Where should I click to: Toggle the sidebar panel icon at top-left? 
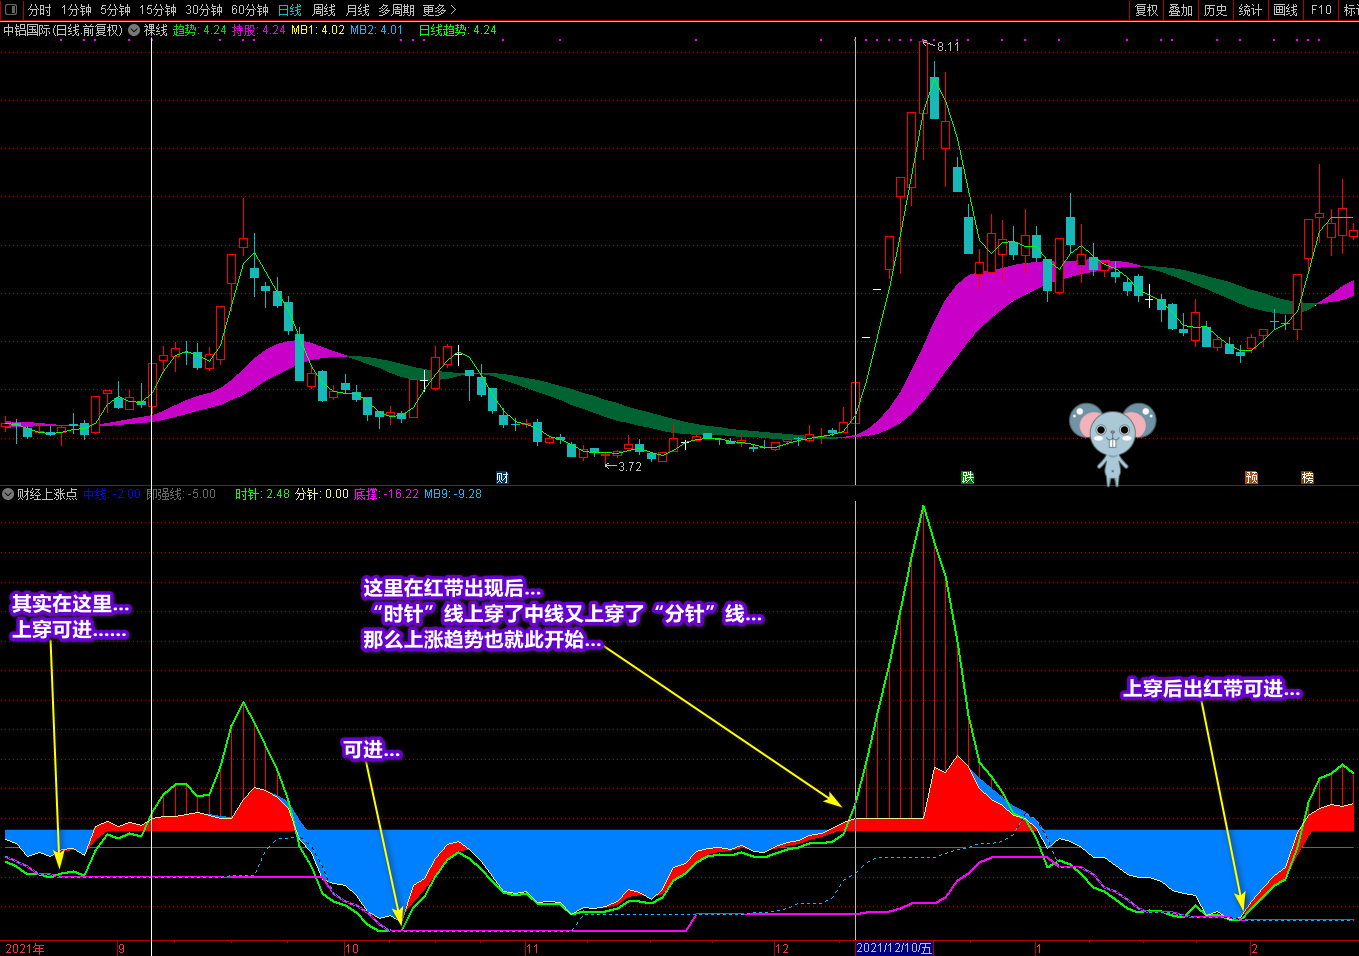(x=11, y=10)
